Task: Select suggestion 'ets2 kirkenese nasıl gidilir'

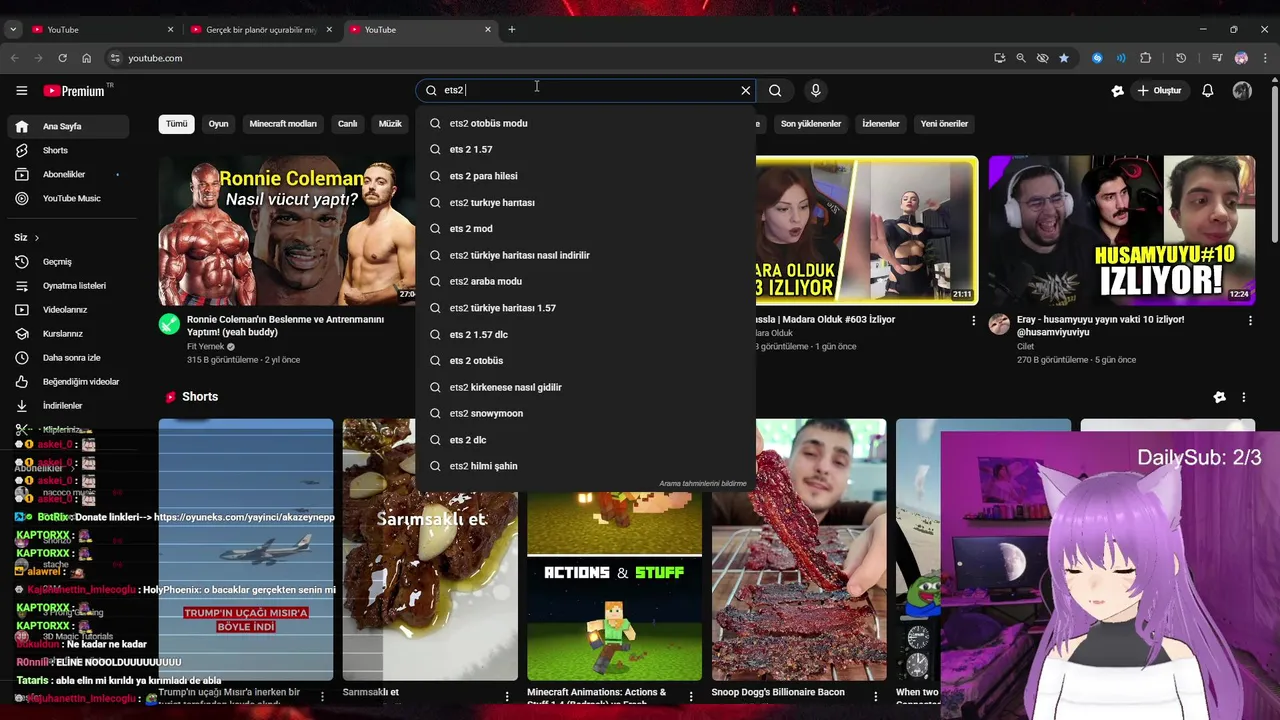Action: click(585, 387)
